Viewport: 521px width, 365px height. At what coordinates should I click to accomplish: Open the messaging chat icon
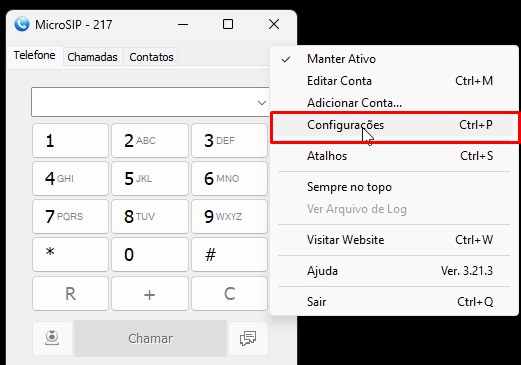click(248, 338)
